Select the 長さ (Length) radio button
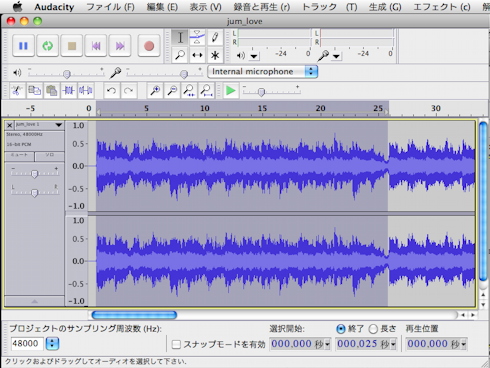This screenshot has height=368, width=490. coord(373,329)
